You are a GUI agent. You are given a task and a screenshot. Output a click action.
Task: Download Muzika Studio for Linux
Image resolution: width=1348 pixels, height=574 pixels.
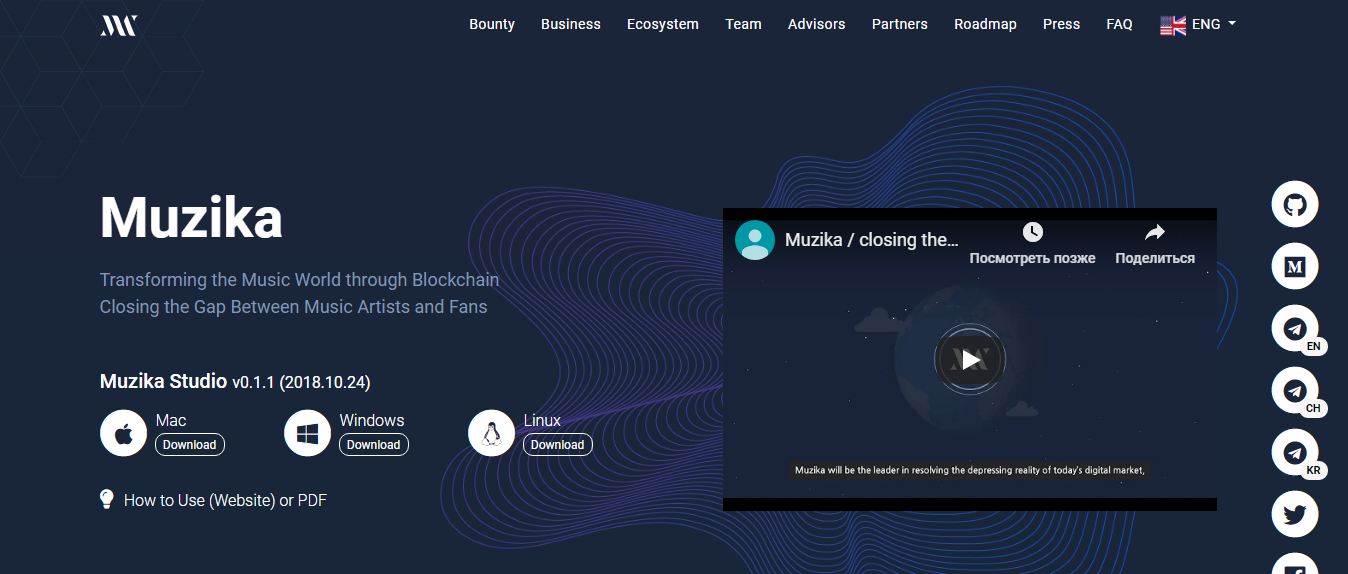point(558,445)
